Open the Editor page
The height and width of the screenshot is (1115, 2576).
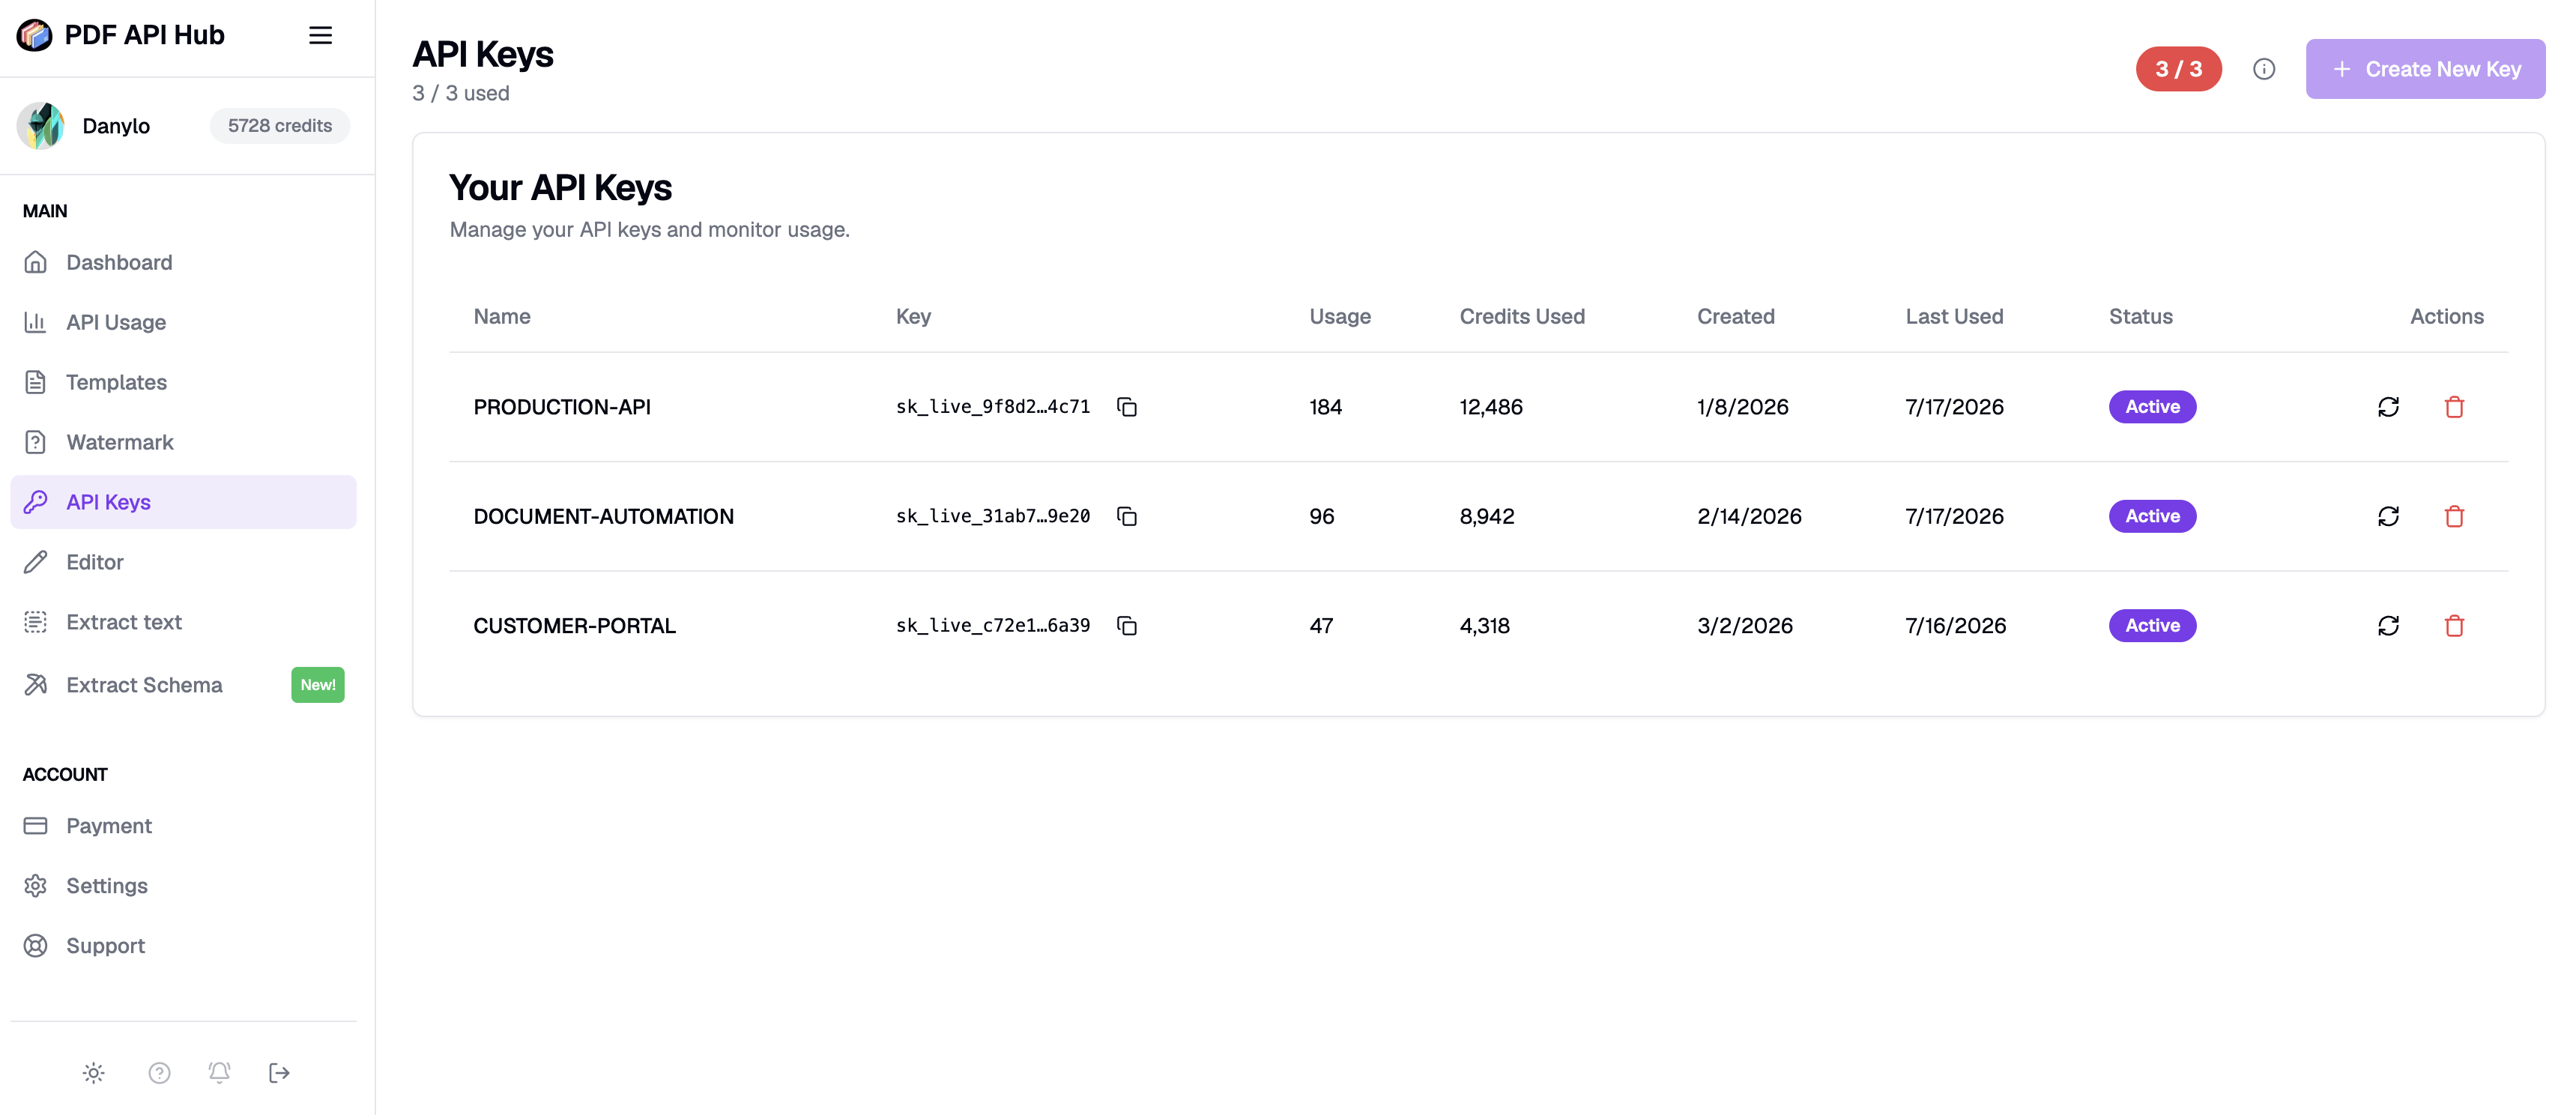(183, 562)
